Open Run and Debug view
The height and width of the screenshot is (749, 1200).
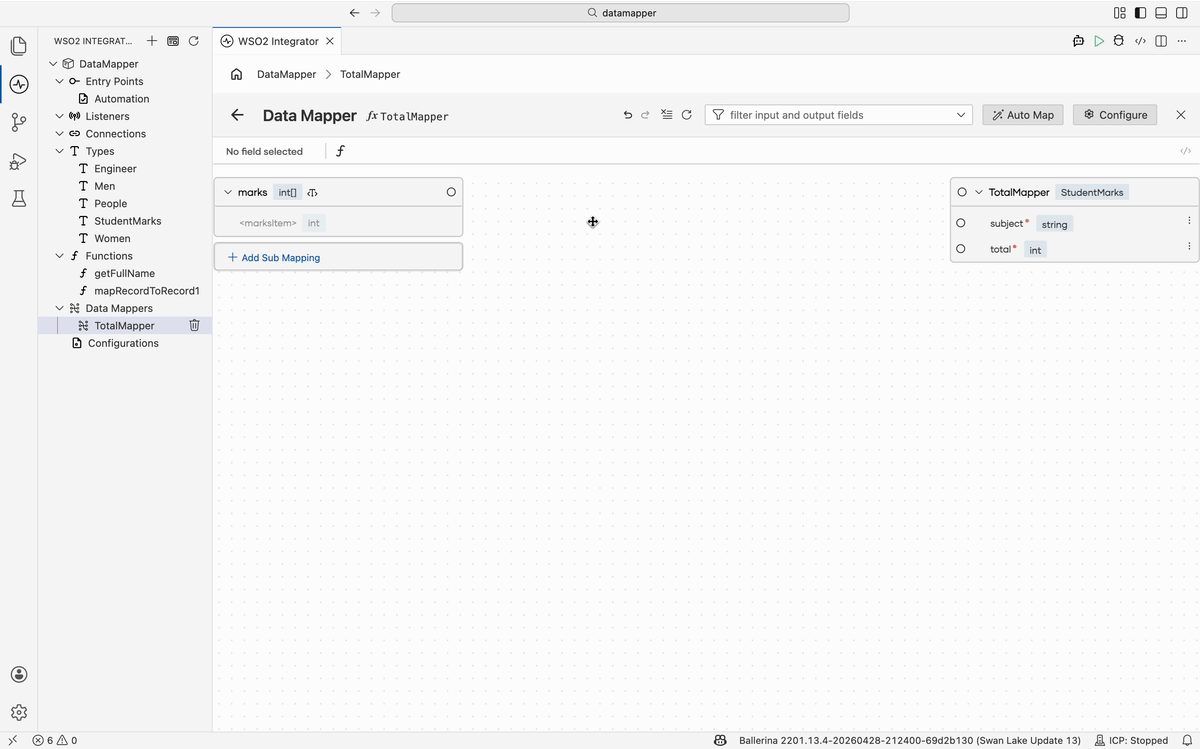point(18,161)
